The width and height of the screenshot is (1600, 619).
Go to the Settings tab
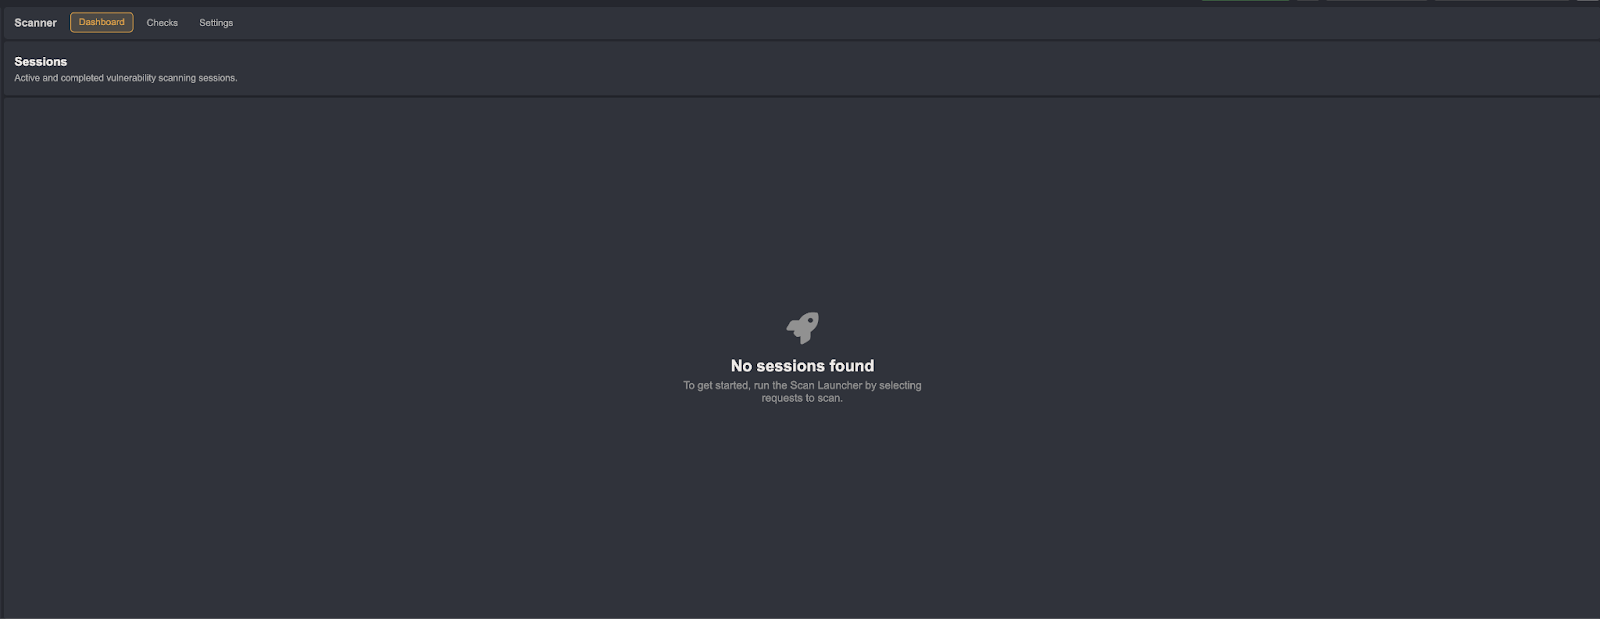216,22
